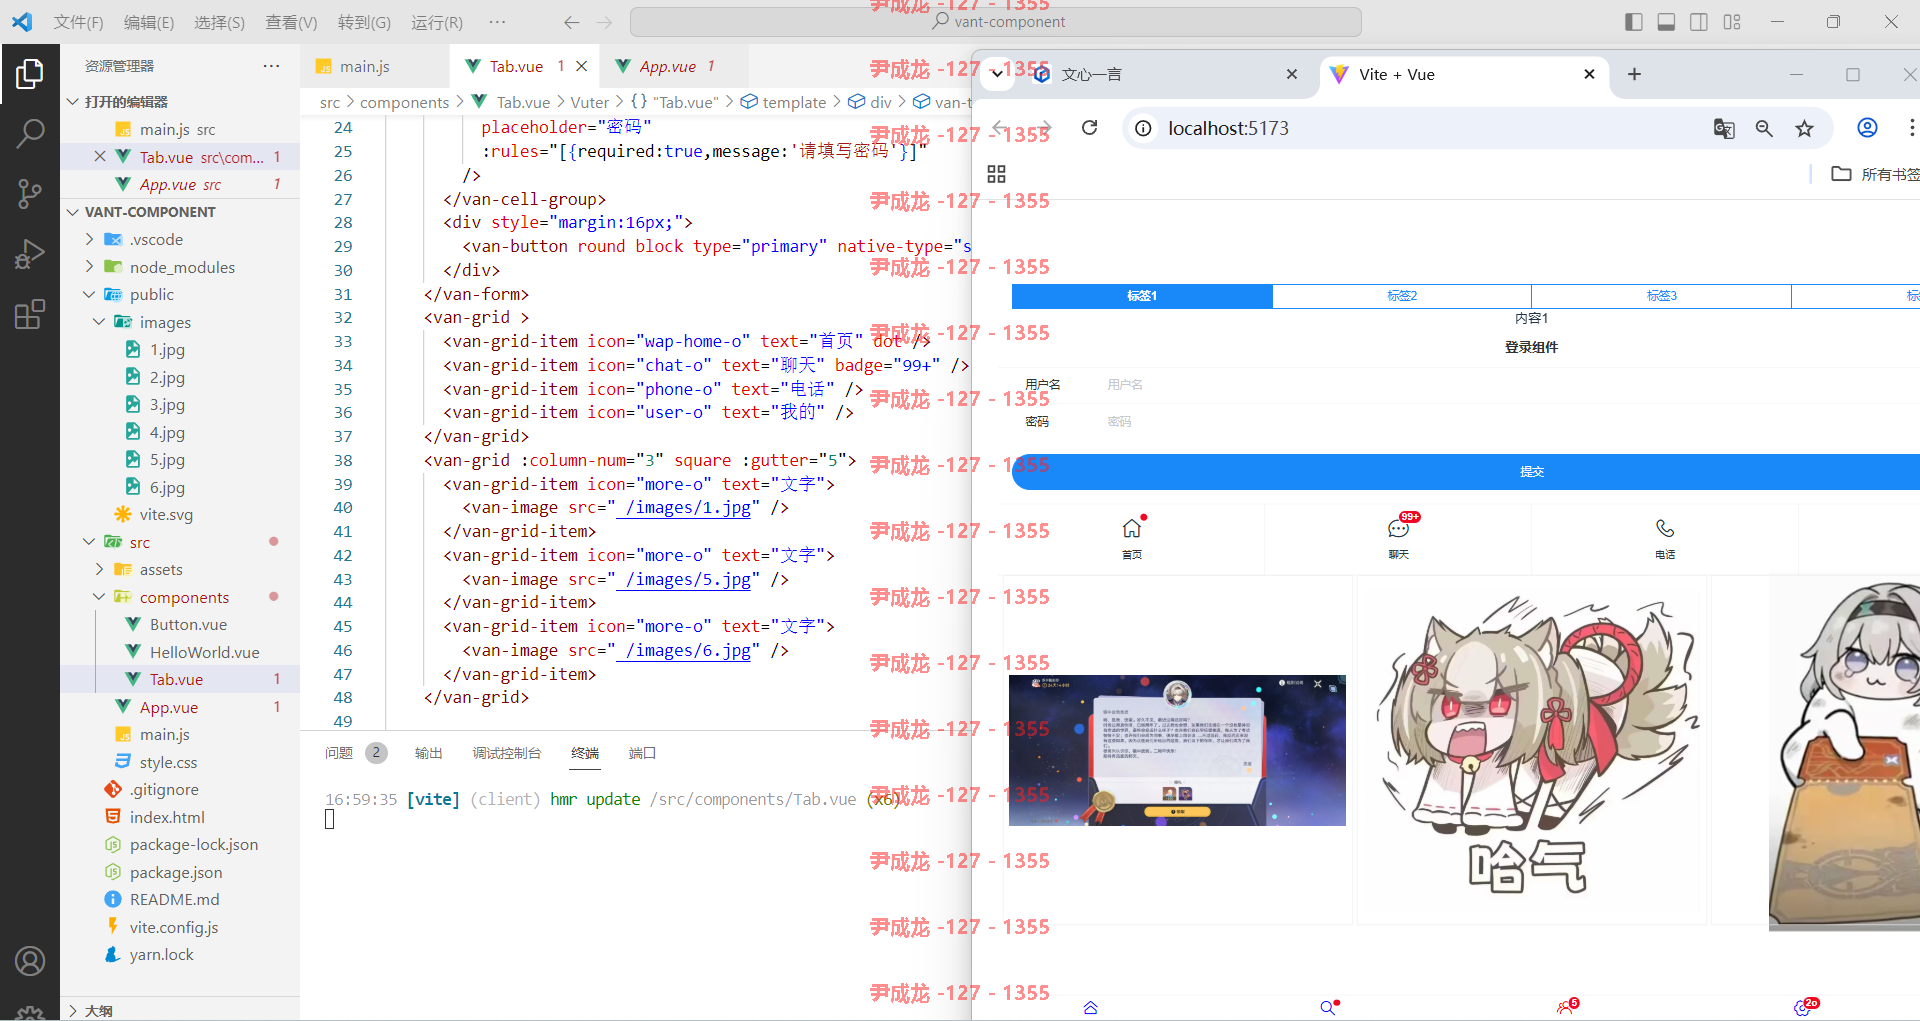The height and width of the screenshot is (1021, 1920).
Task: Open explorer panel more actions menu
Action: (271, 66)
